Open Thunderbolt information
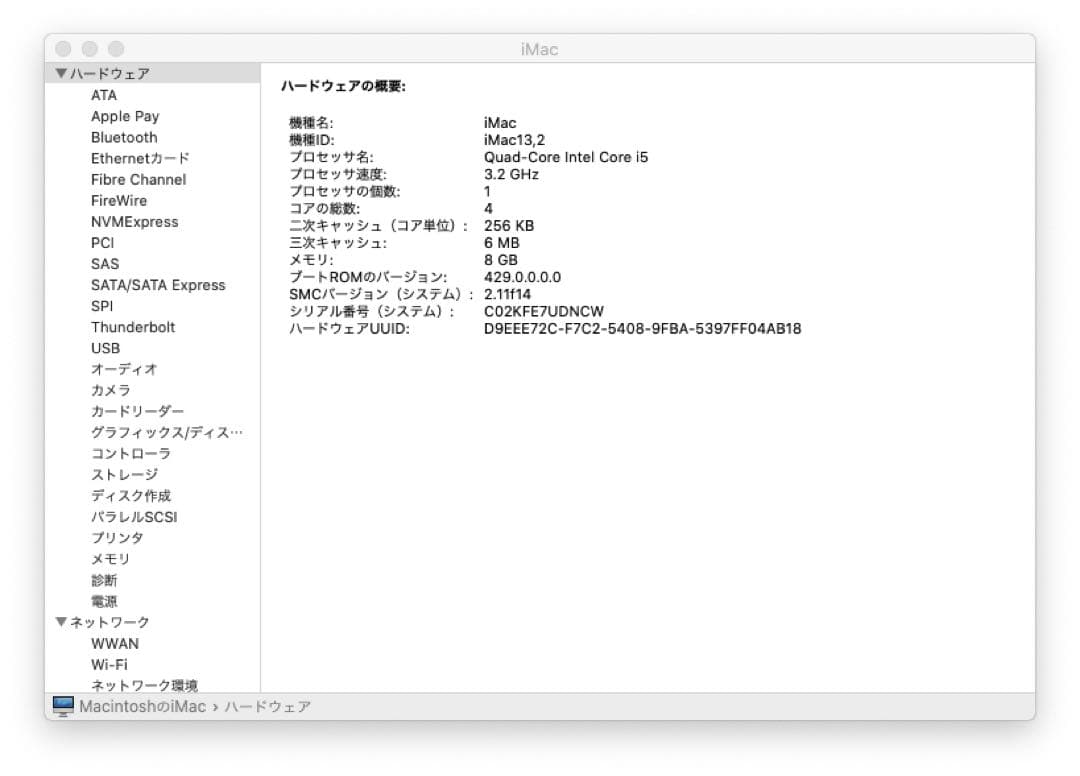The width and height of the screenshot is (1080, 776). 133,327
